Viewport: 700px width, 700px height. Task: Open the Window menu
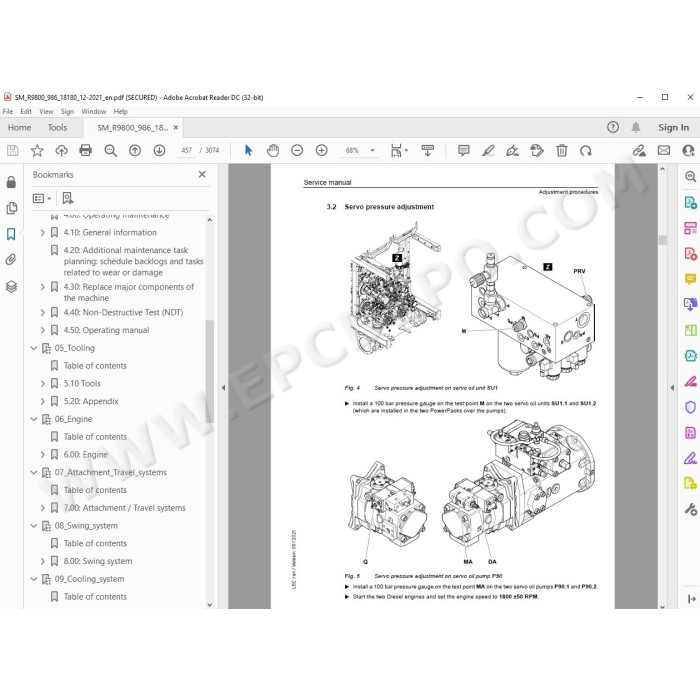pos(94,112)
